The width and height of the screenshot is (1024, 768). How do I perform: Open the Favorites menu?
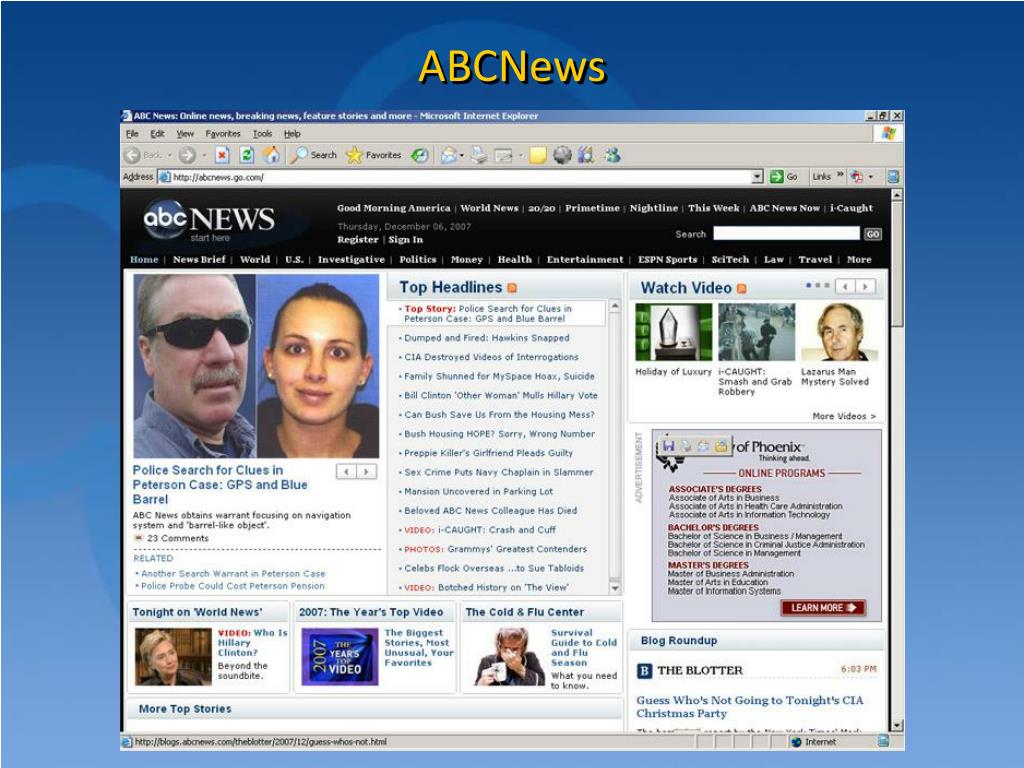[x=223, y=134]
